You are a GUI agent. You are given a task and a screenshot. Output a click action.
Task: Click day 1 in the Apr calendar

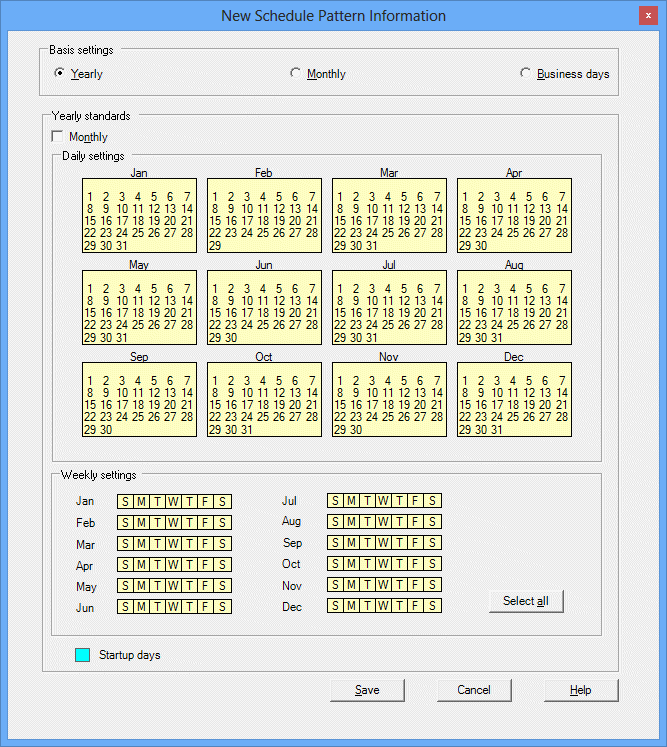(x=465, y=197)
